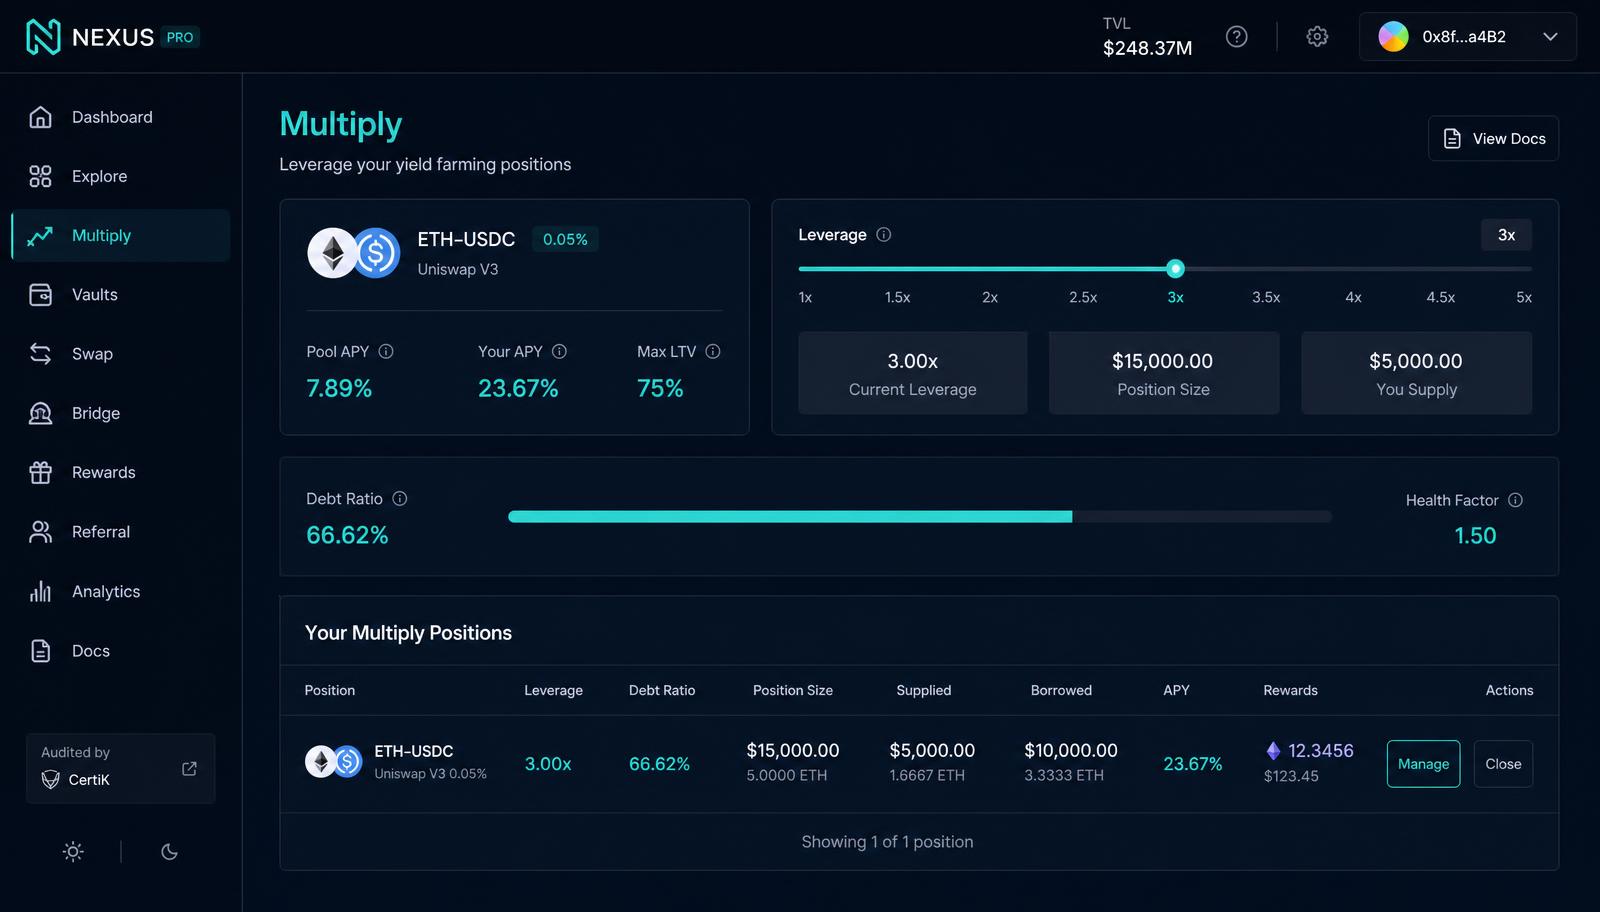Click the Multiply trend chart icon

(x=40, y=236)
